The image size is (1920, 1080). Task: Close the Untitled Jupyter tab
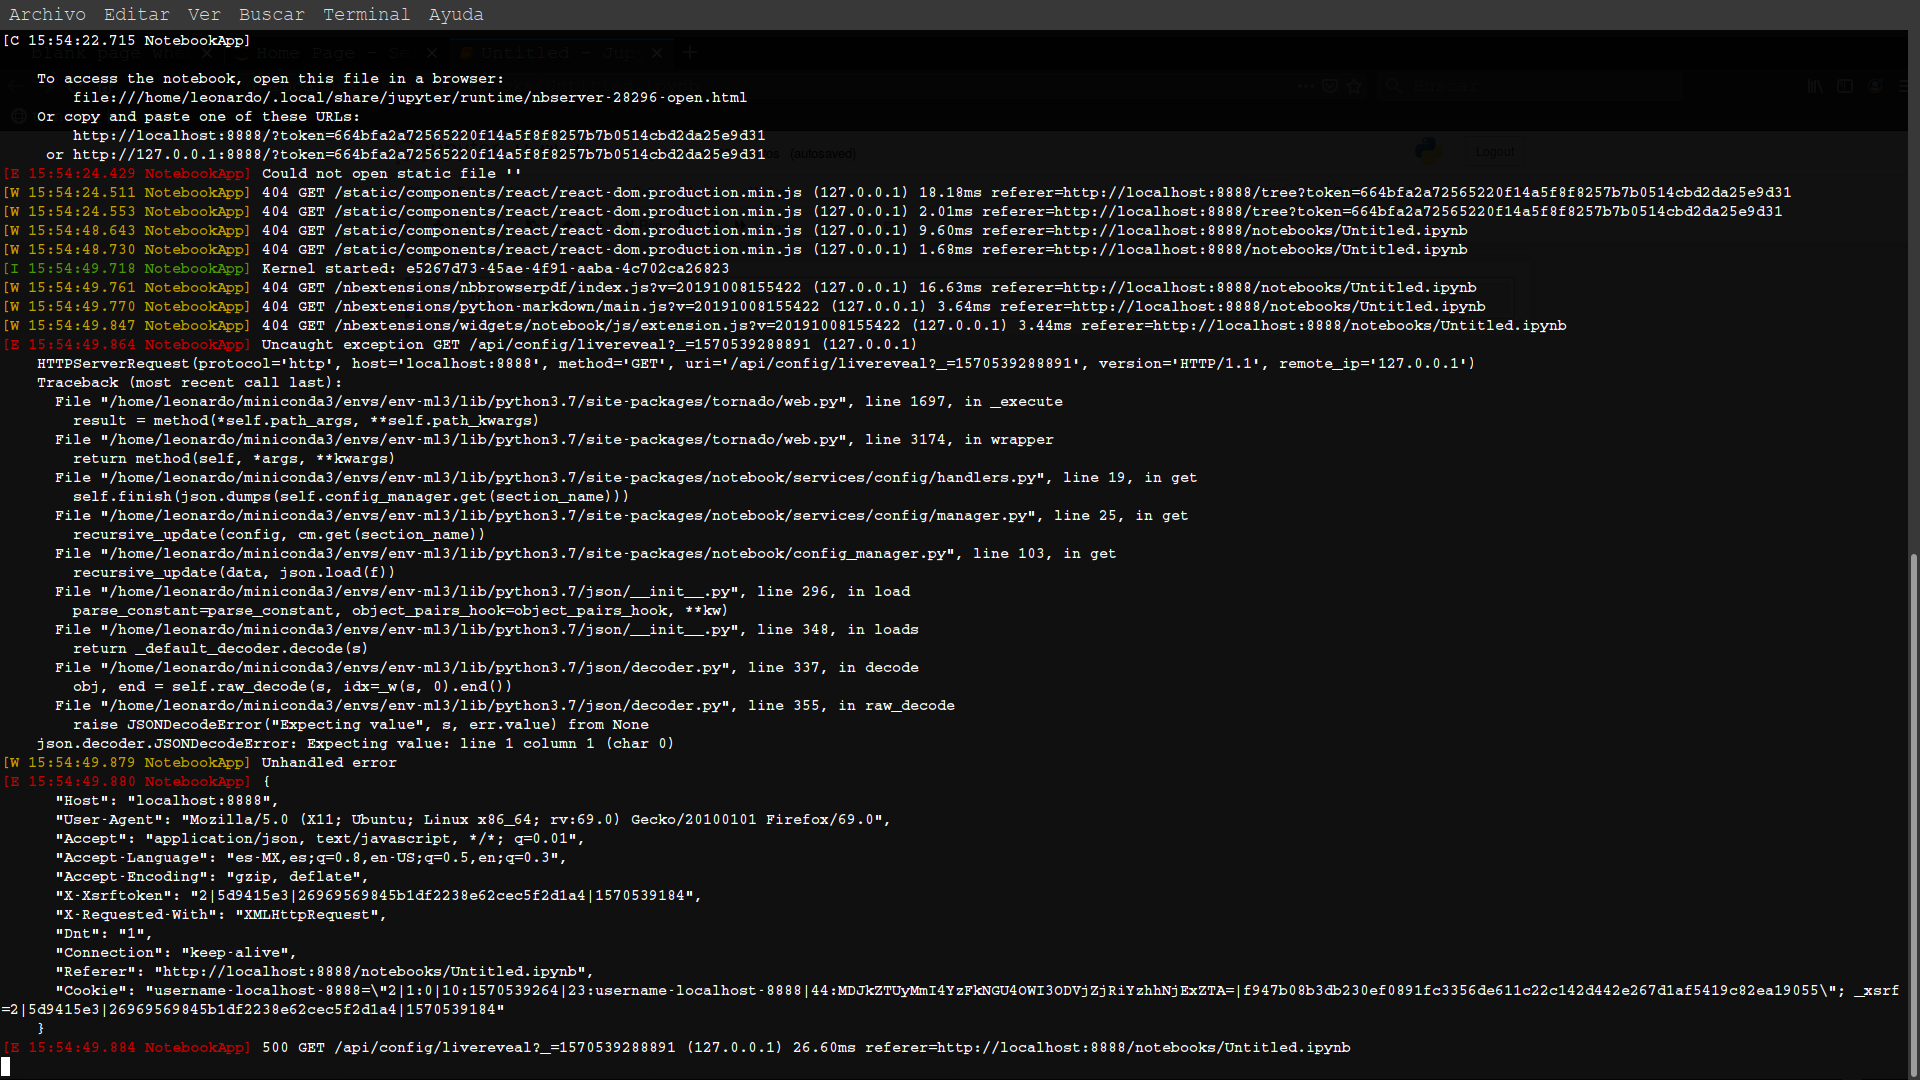[657, 52]
